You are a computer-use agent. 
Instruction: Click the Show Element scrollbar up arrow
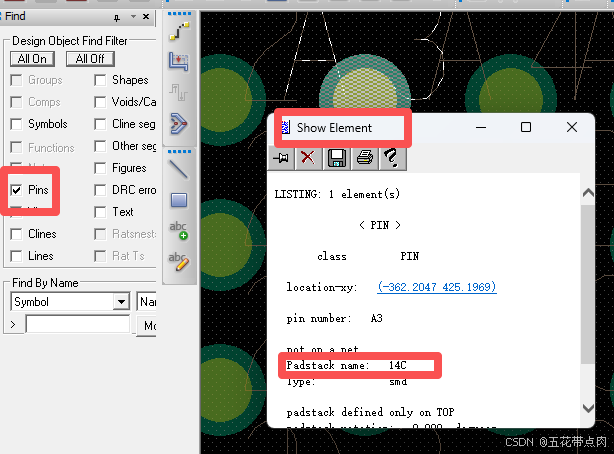tap(588, 193)
